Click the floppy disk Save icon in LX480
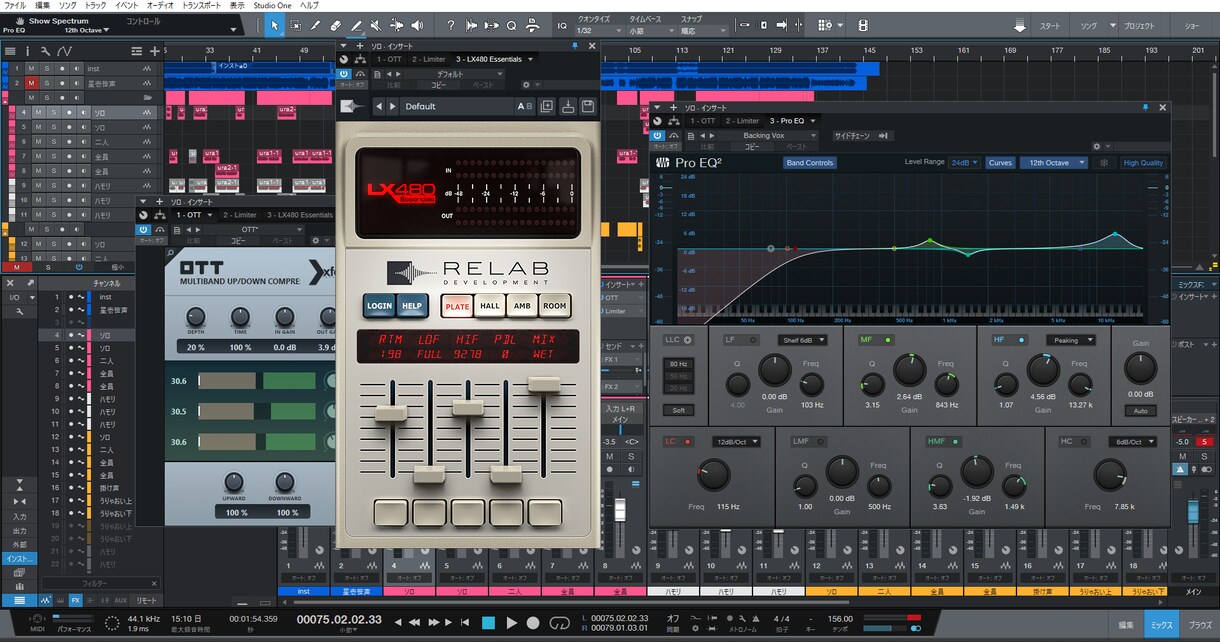The height and width of the screenshot is (642, 1220). (x=588, y=106)
